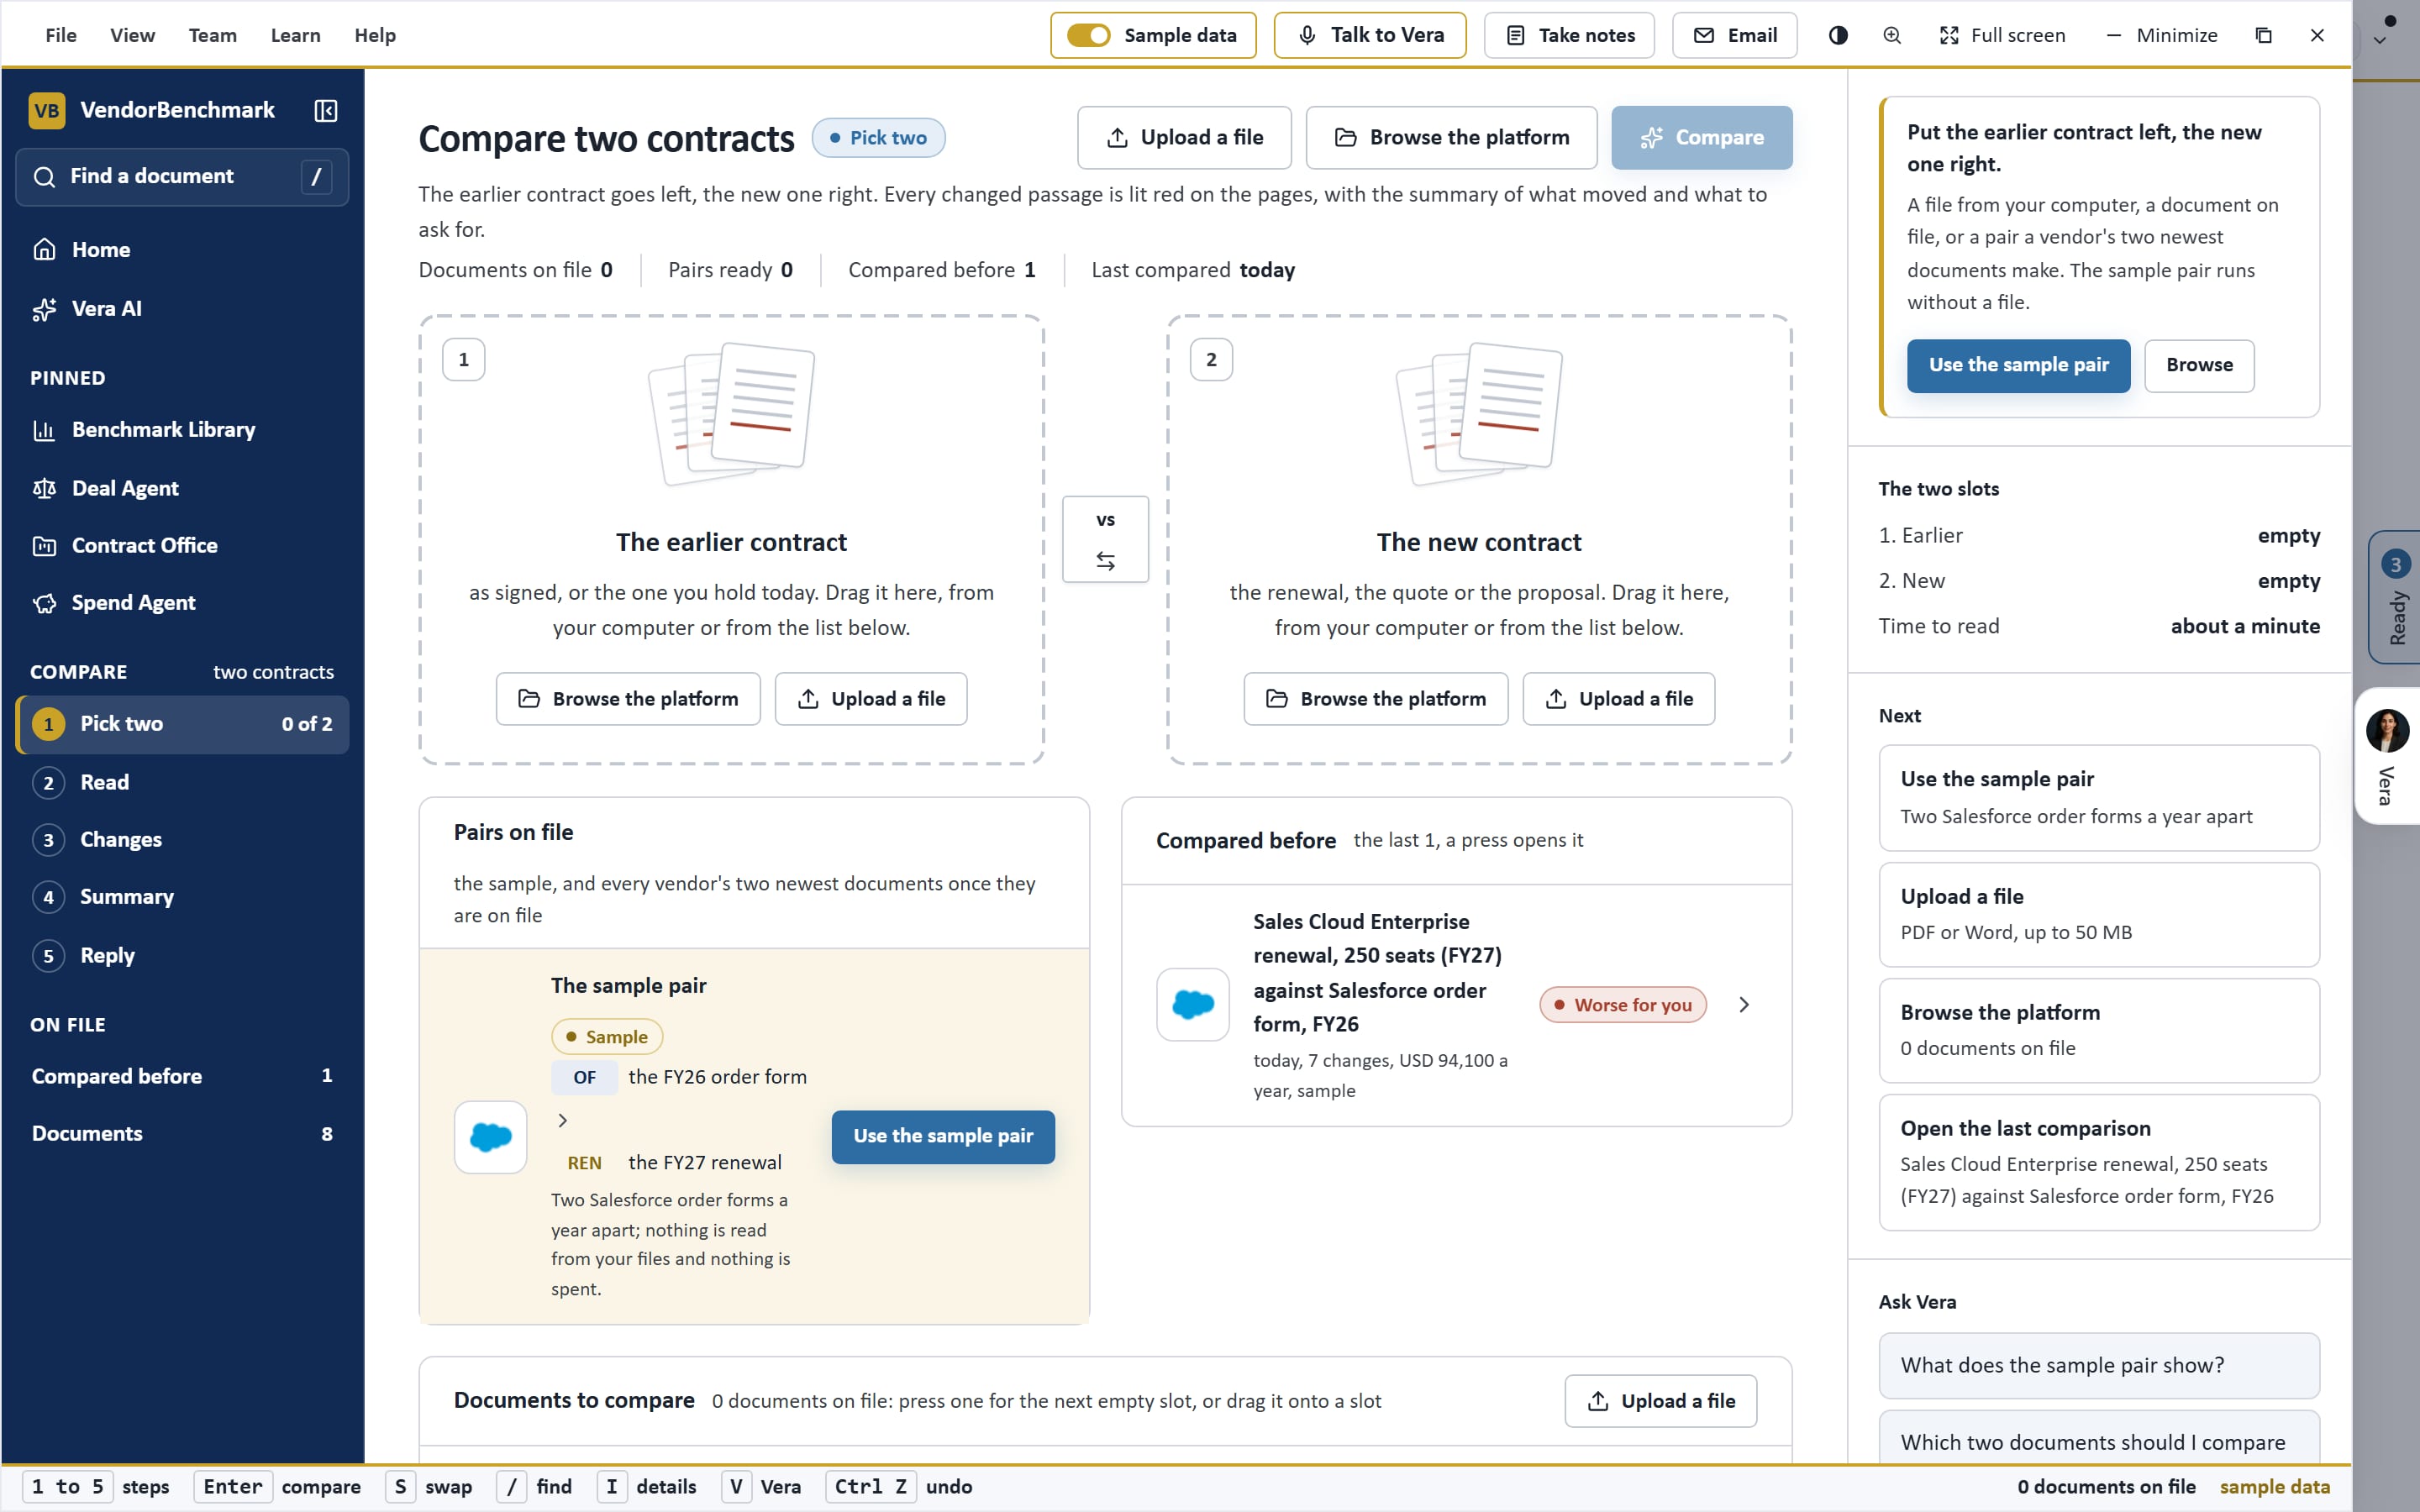Browse the platform for the new contract
The height and width of the screenshot is (1512, 2420).
[x=1375, y=698]
